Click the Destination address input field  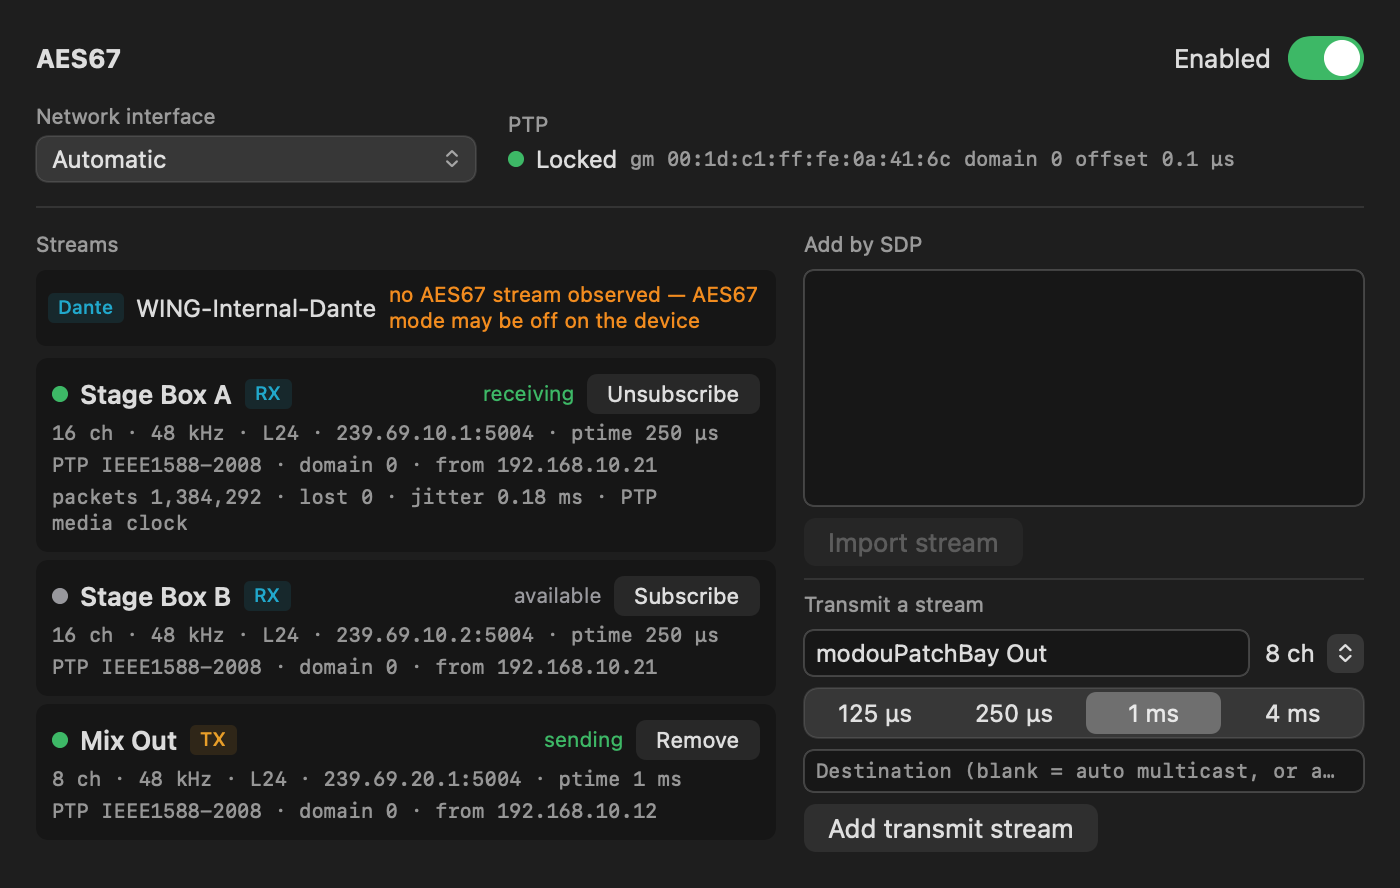pyautogui.click(x=1084, y=771)
